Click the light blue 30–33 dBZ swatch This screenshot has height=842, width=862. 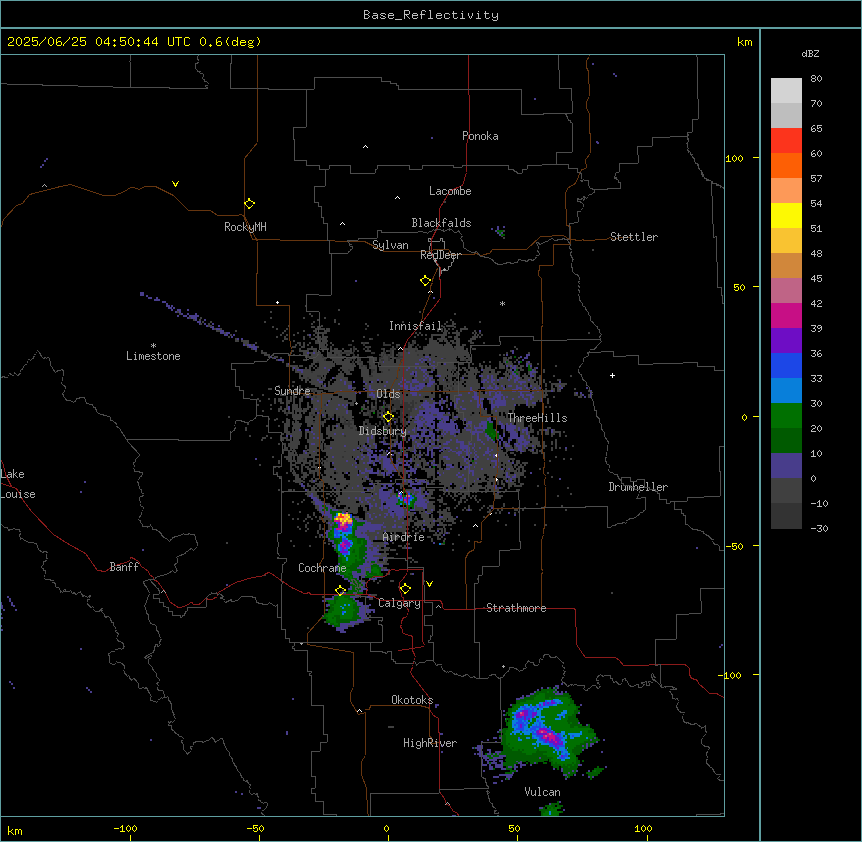coord(786,391)
